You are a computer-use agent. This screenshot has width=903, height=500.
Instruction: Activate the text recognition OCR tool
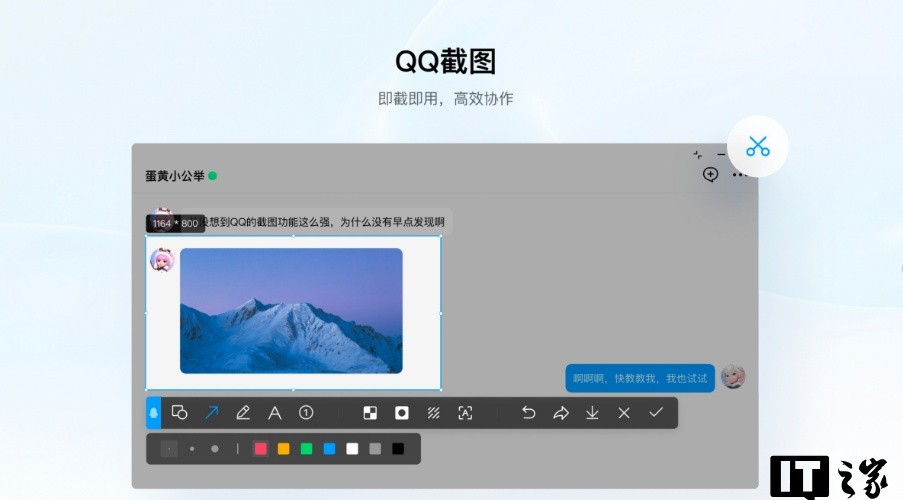click(x=465, y=412)
